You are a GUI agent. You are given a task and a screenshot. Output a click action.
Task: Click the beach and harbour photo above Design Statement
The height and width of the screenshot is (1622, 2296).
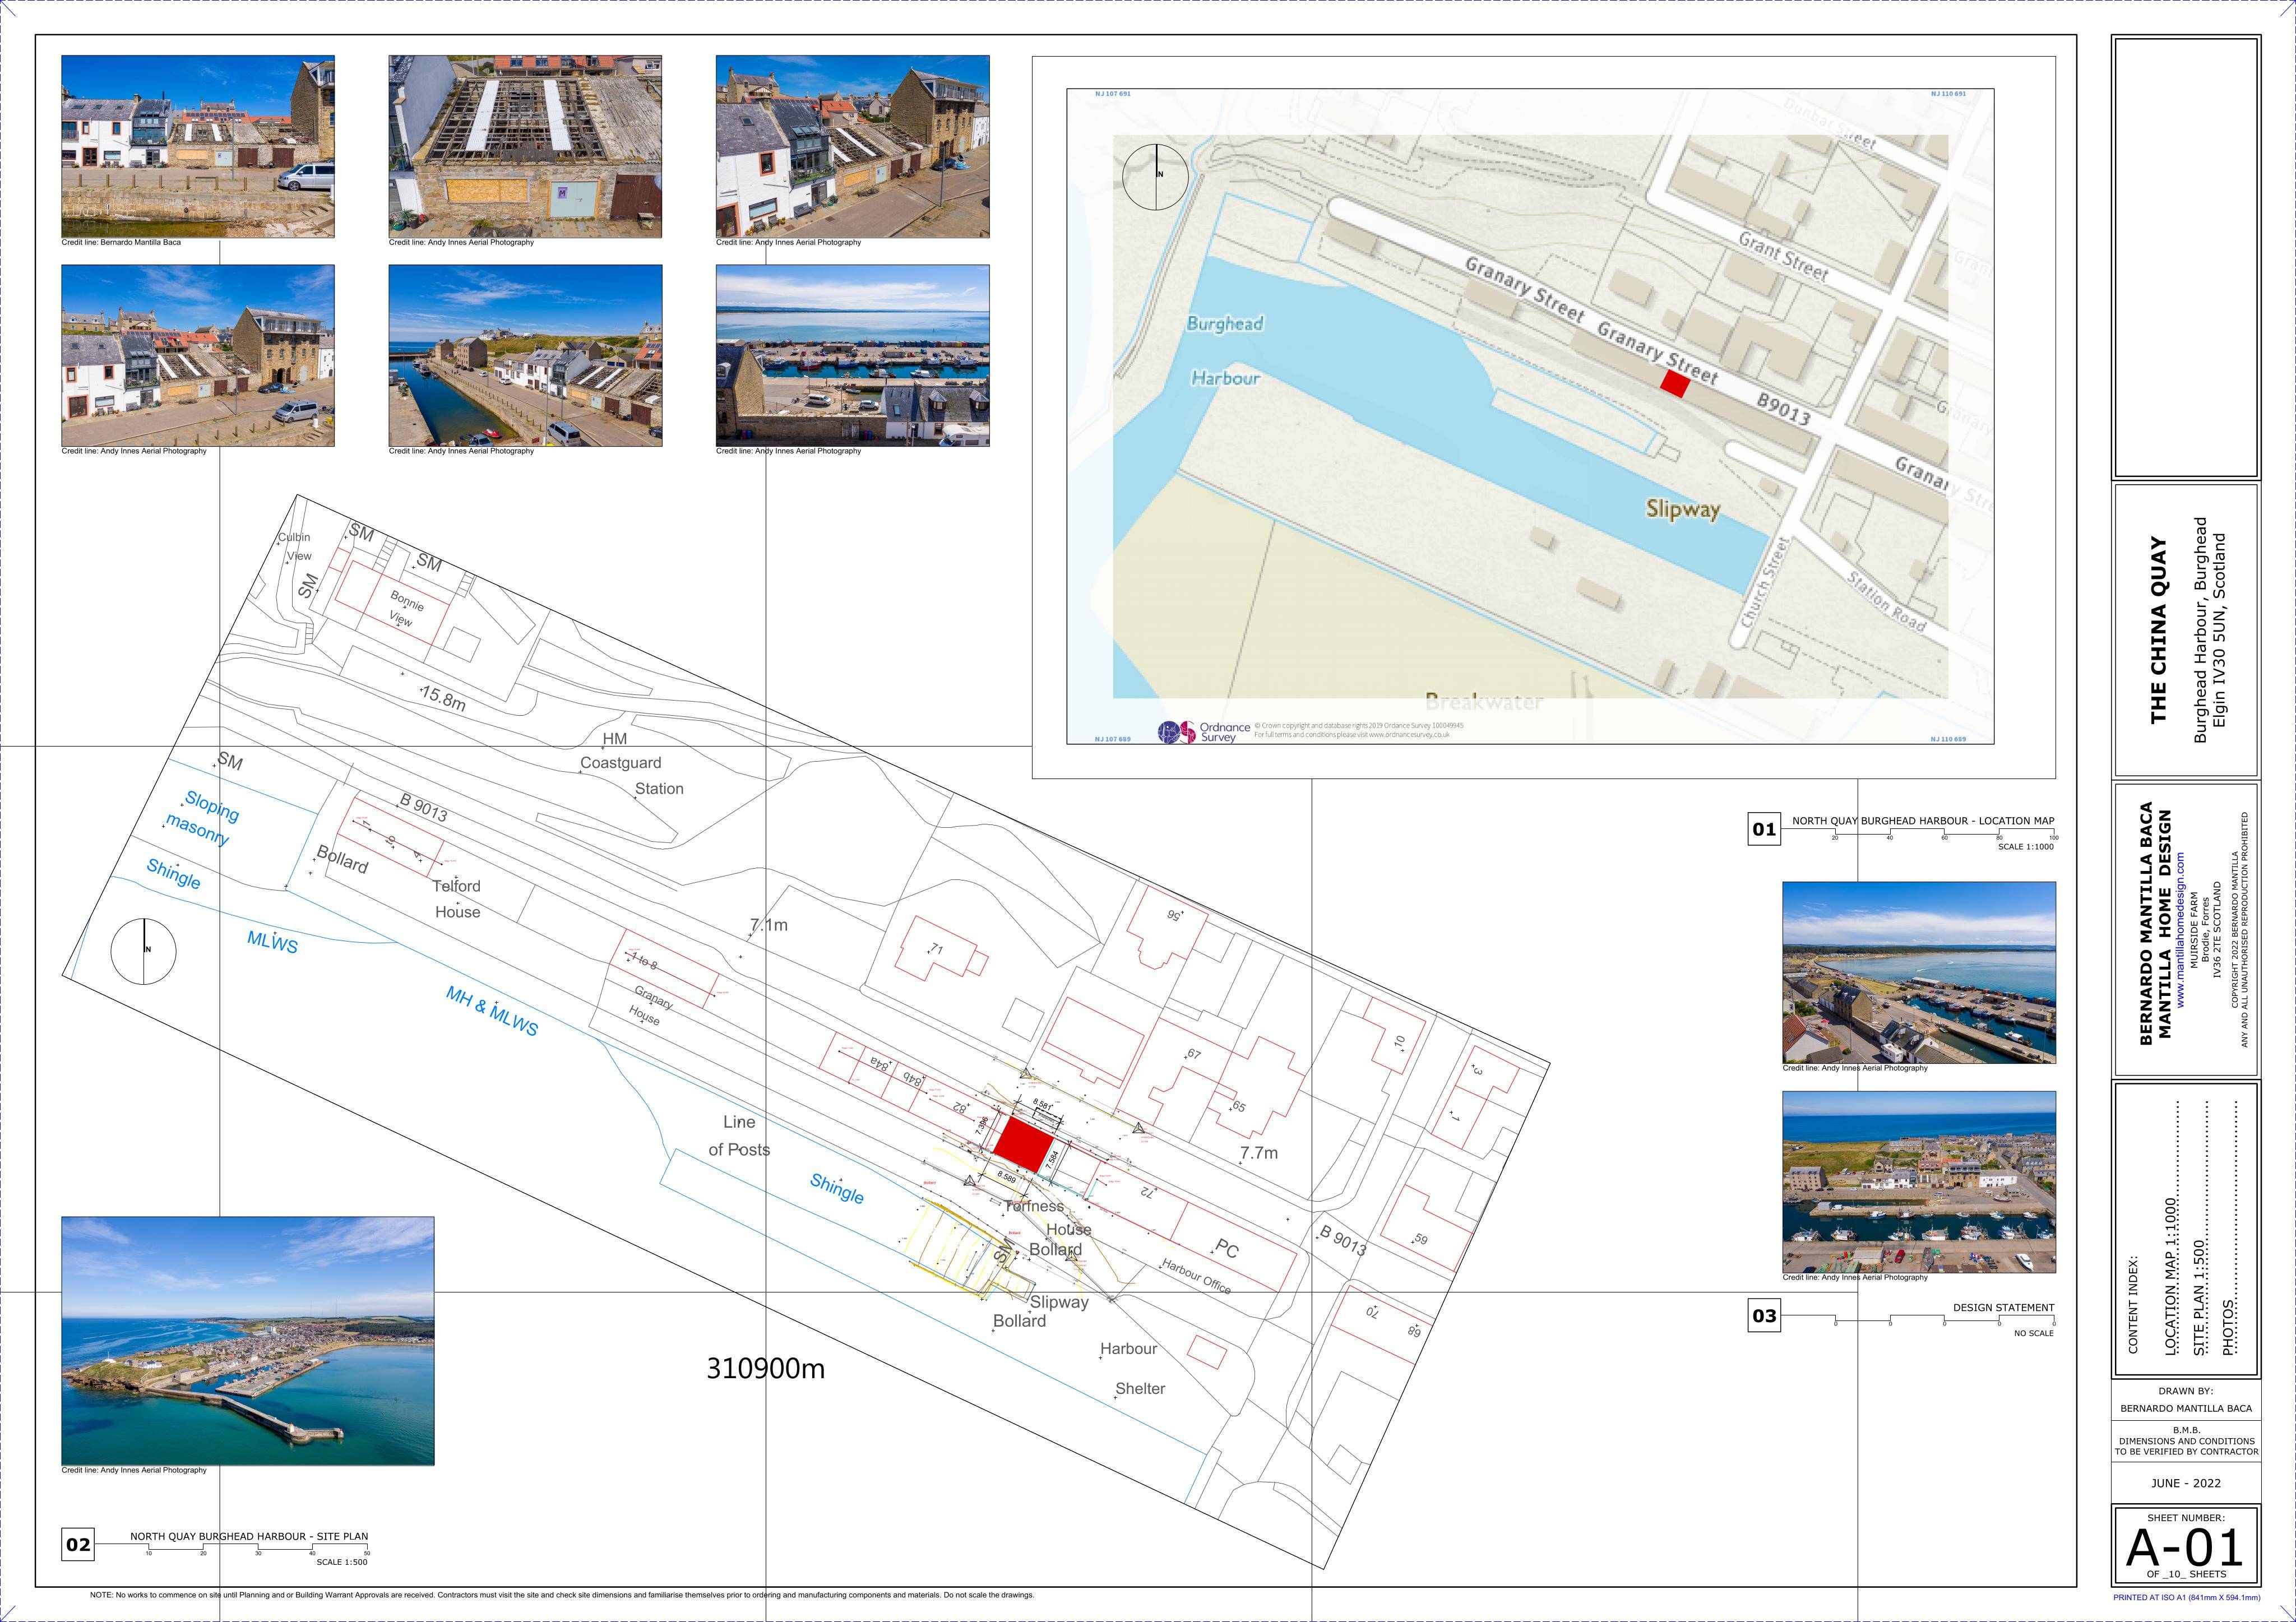coord(1919,972)
